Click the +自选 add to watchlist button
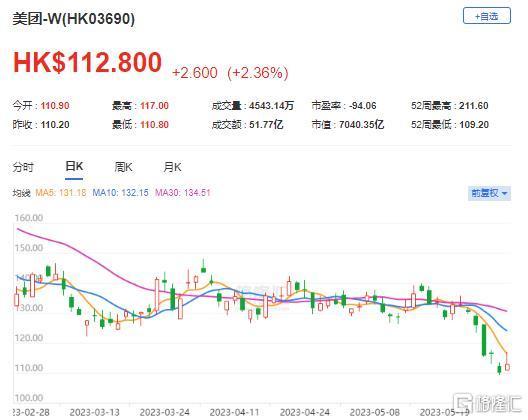Screen dimensions: 528x420 (x=487, y=16)
